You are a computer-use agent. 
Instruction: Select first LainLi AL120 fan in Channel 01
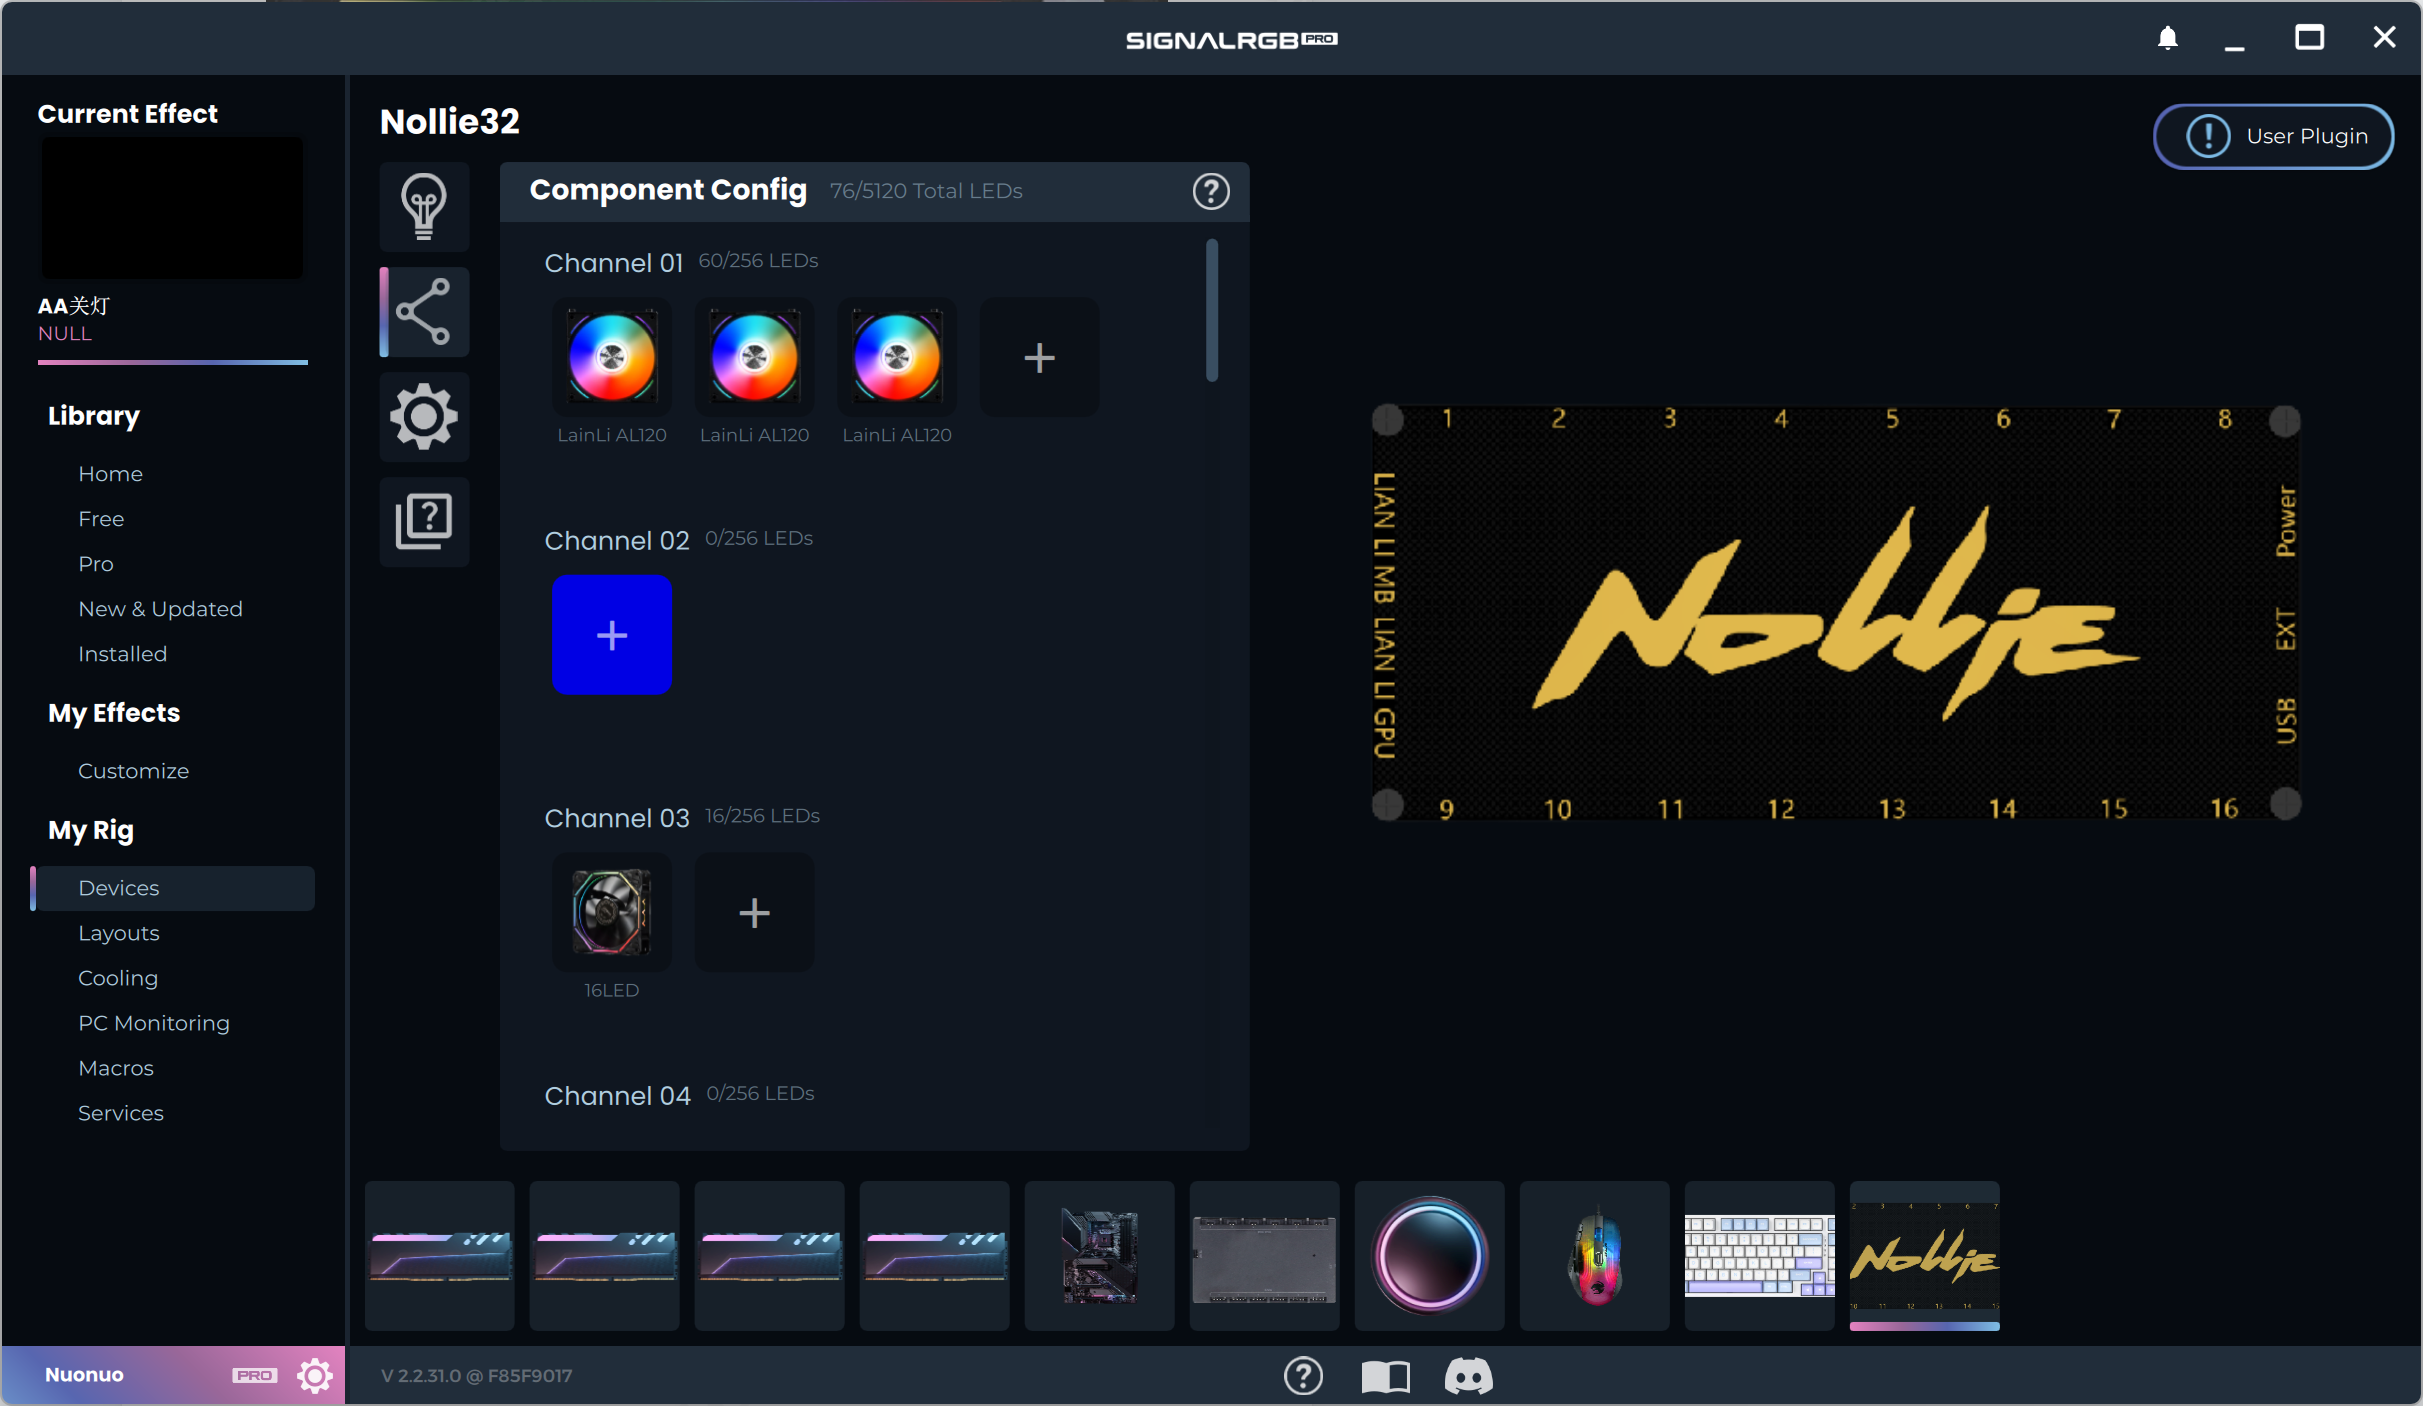(x=611, y=357)
